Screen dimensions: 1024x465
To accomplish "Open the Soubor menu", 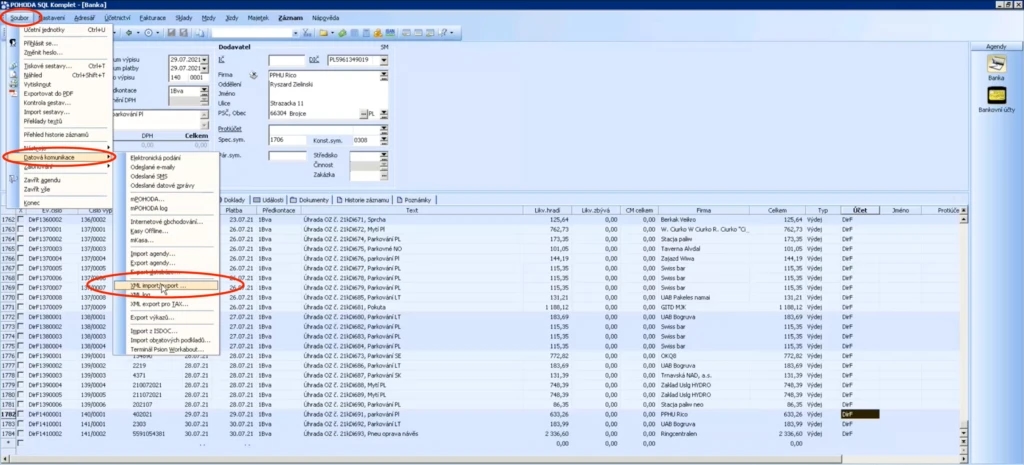I will pos(19,18).
